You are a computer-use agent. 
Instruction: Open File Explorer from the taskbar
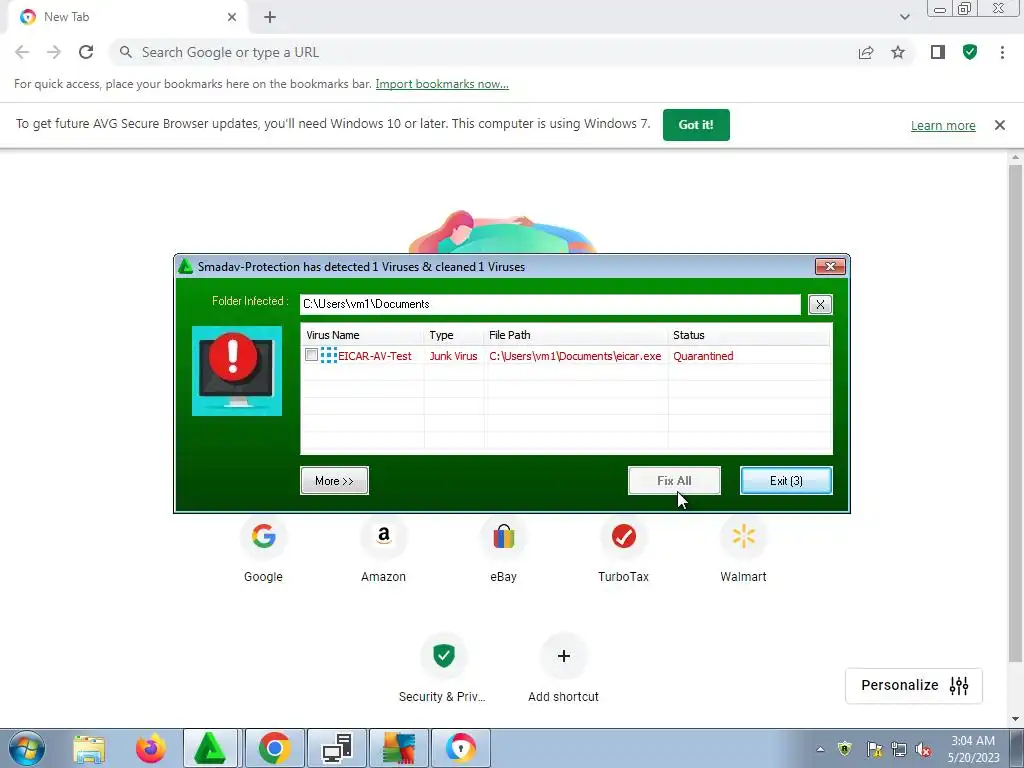click(89, 748)
